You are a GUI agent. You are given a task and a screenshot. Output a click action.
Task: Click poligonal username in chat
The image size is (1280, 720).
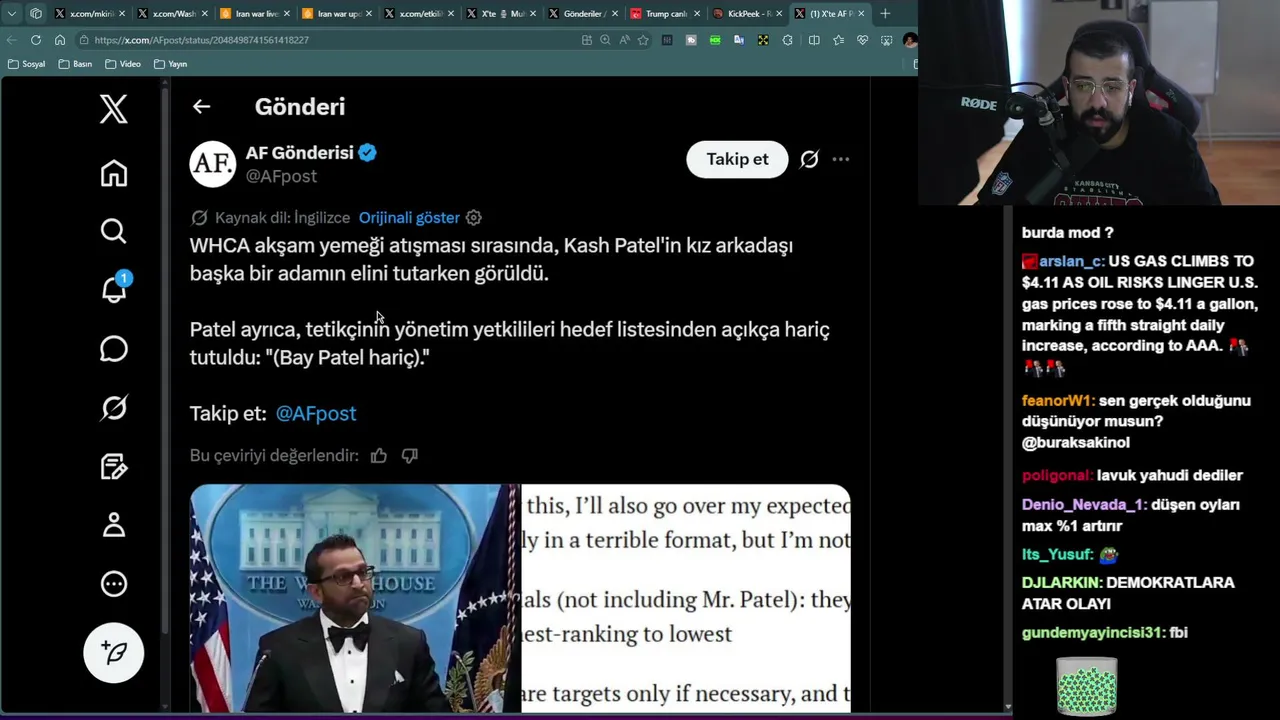[x=1056, y=476]
